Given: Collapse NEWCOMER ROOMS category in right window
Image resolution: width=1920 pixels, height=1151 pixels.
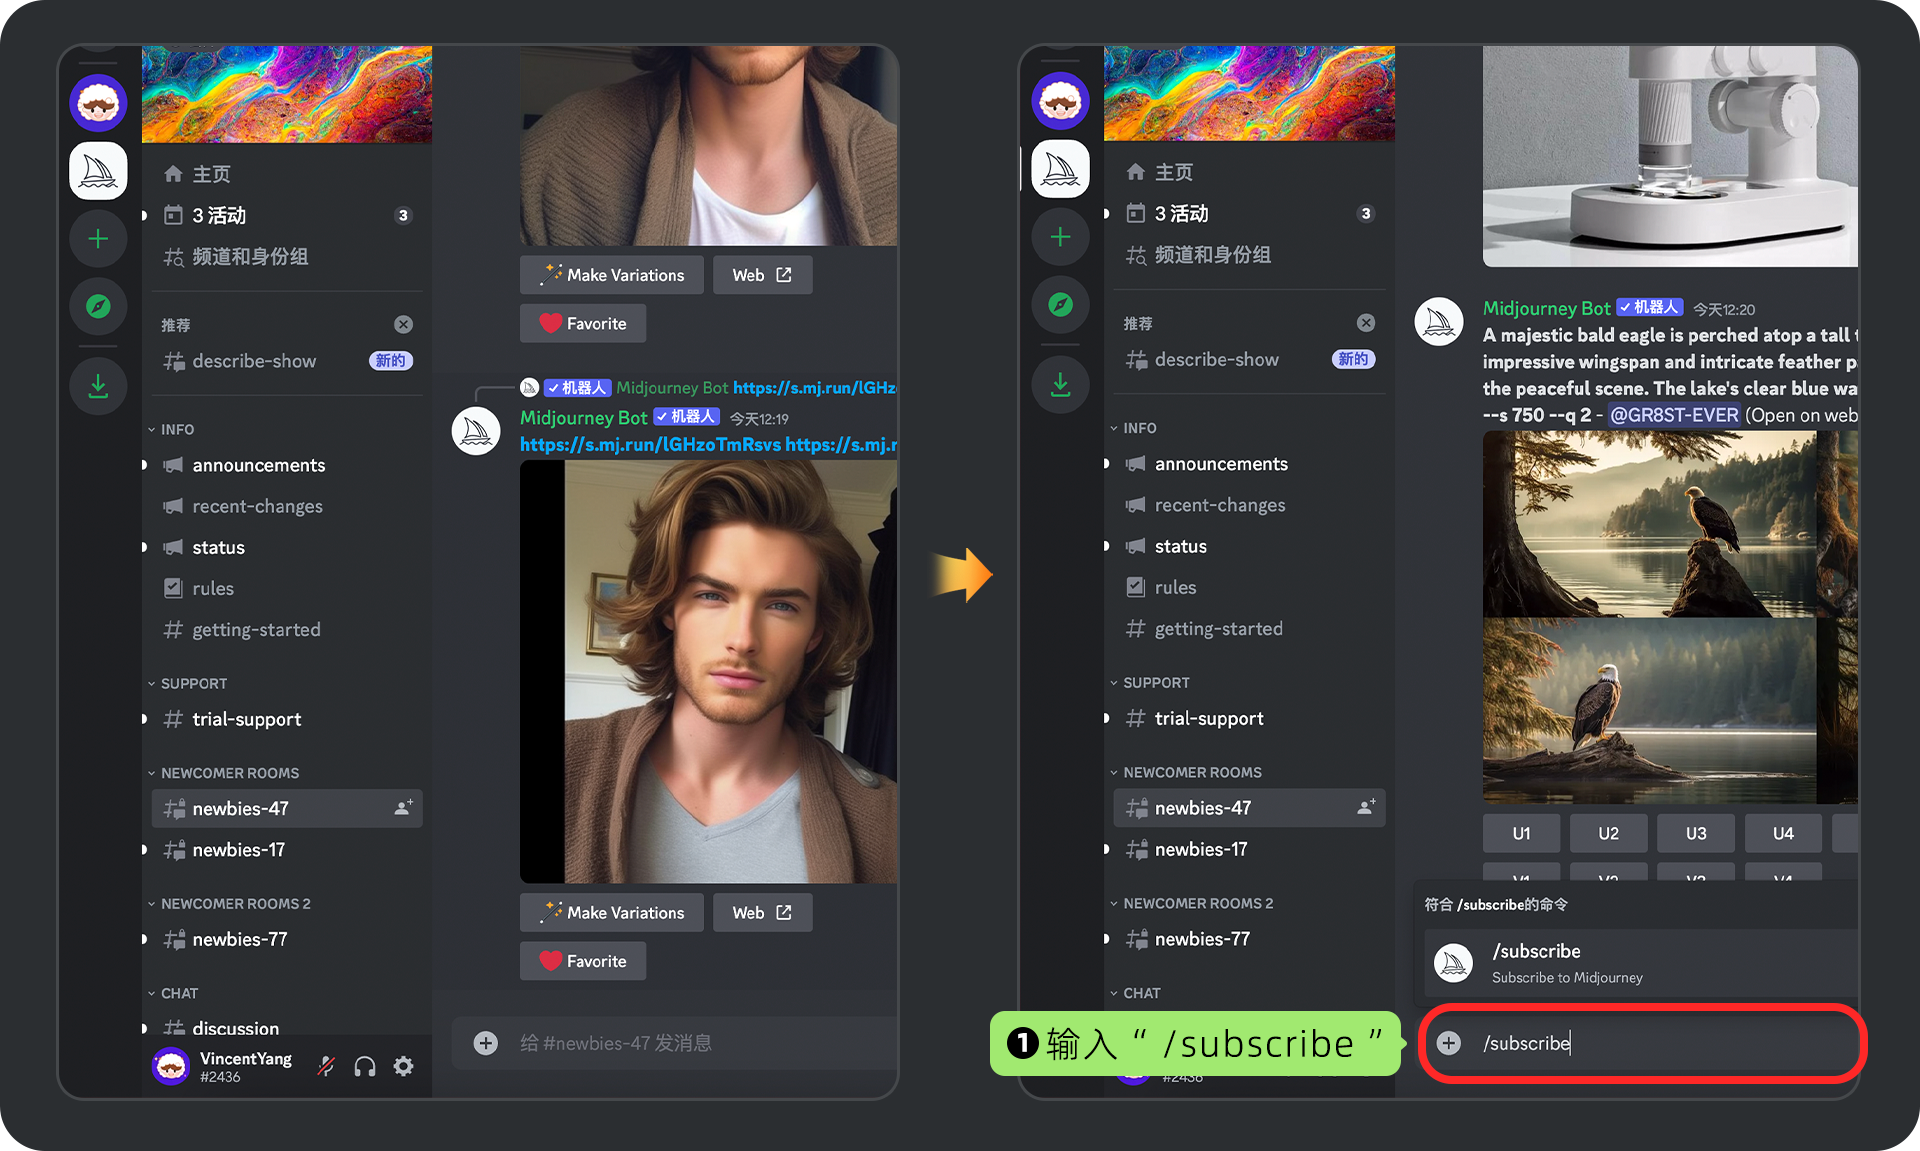Looking at the screenshot, I should click(x=1185, y=772).
